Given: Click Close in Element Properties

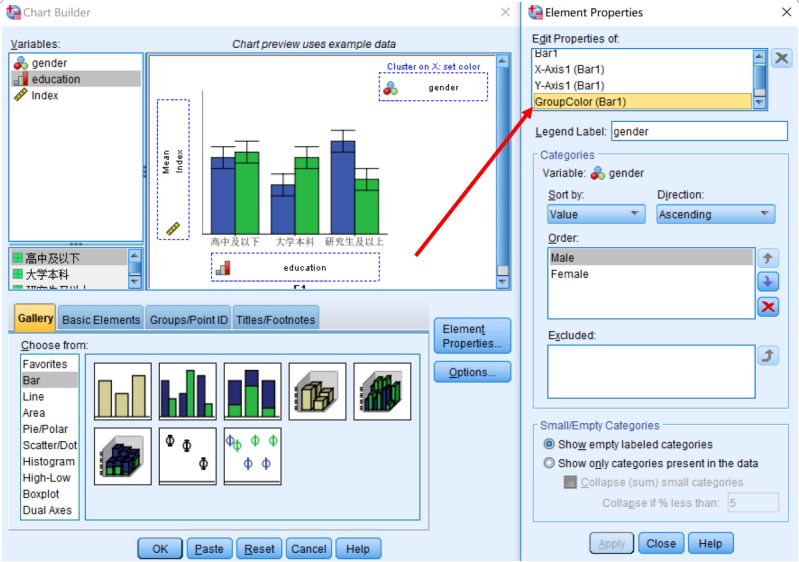Looking at the screenshot, I should (x=661, y=544).
